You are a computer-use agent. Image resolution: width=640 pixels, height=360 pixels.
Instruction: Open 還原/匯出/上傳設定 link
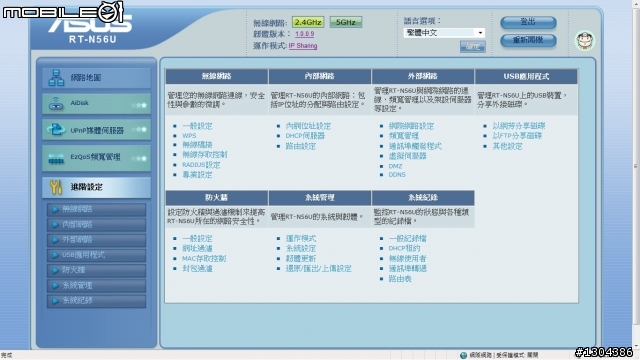point(318,269)
